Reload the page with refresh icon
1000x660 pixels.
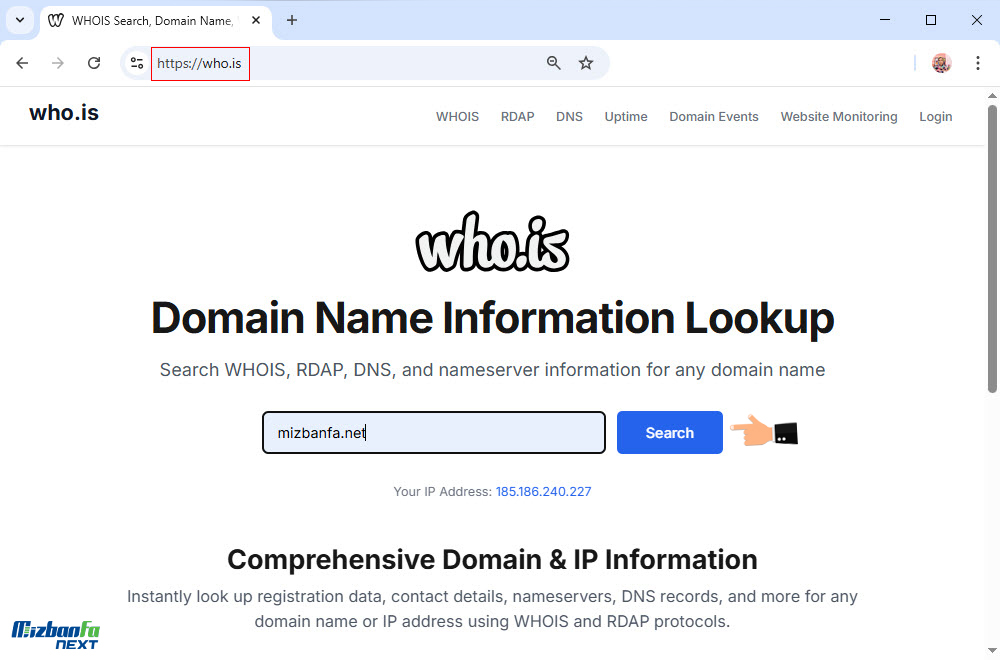(x=94, y=63)
